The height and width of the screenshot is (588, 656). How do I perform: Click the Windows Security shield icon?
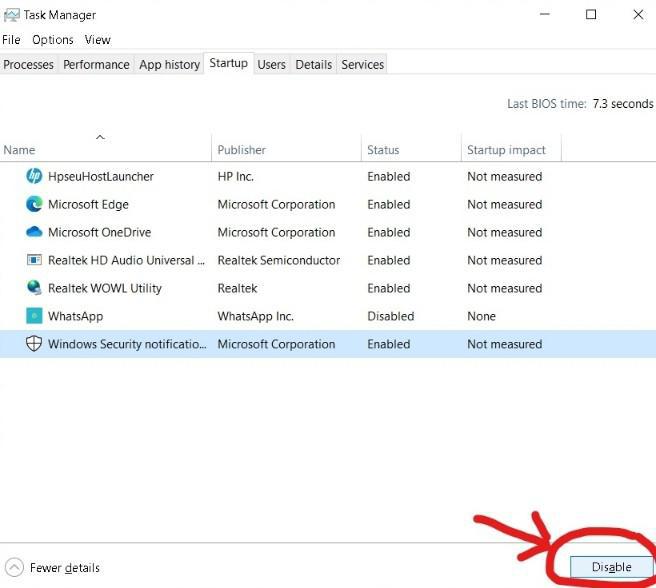[34, 344]
